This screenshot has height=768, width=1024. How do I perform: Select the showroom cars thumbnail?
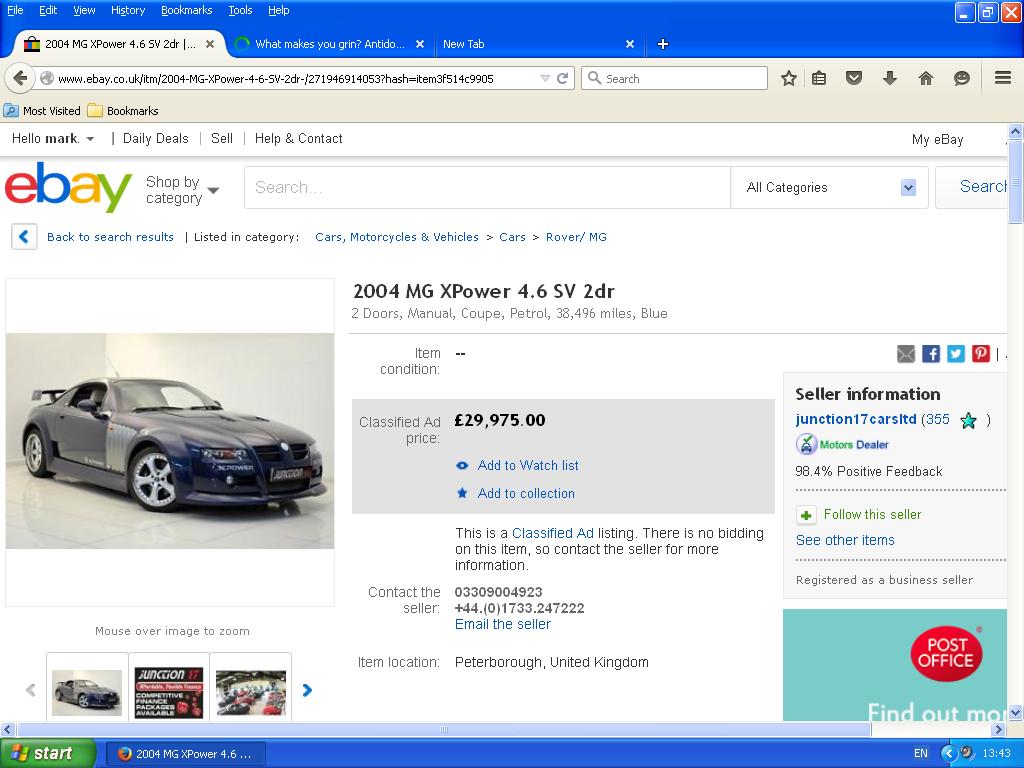click(x=251, y=692)
